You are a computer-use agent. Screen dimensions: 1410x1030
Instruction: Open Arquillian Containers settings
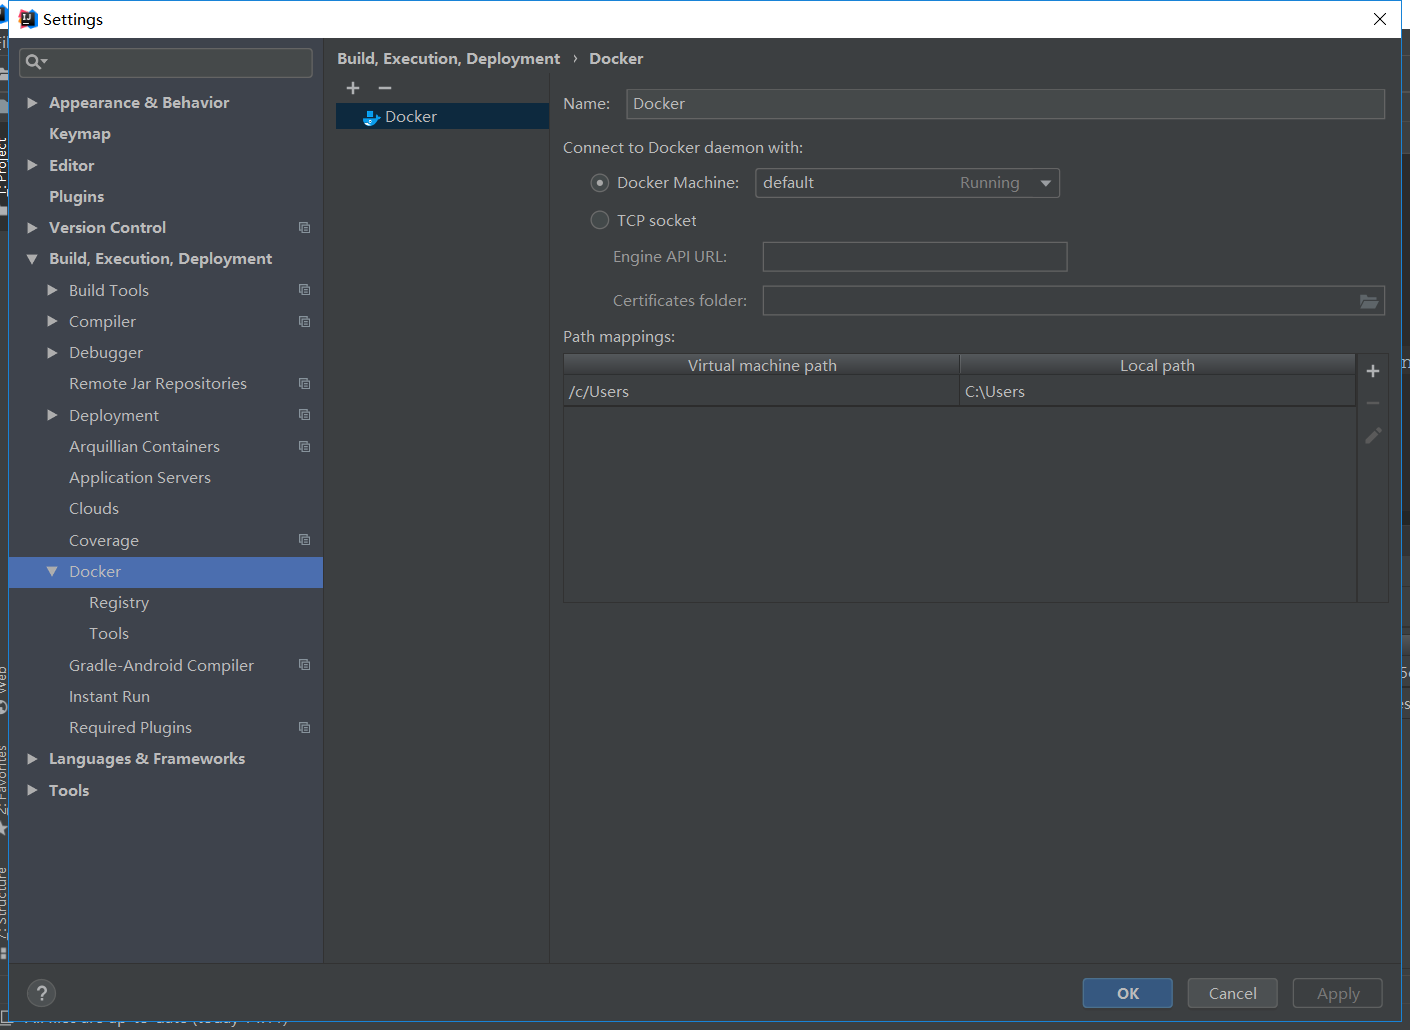coord(144,447)
